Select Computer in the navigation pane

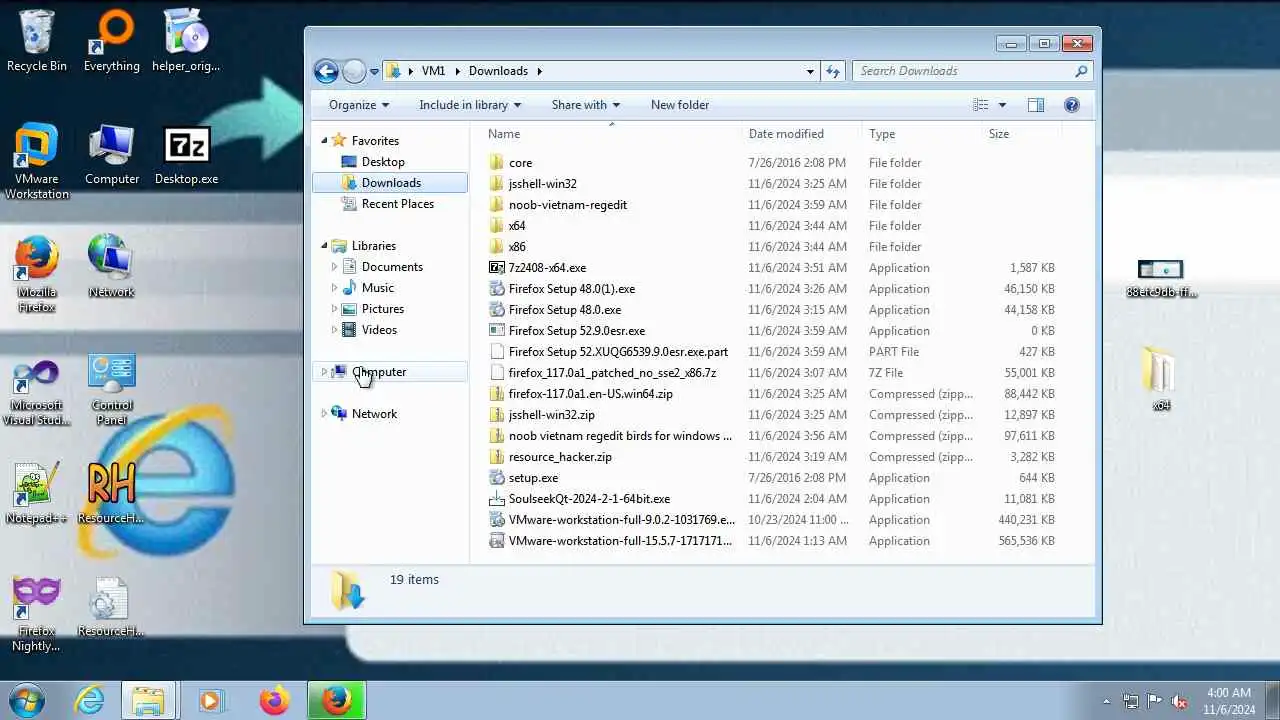379,372
